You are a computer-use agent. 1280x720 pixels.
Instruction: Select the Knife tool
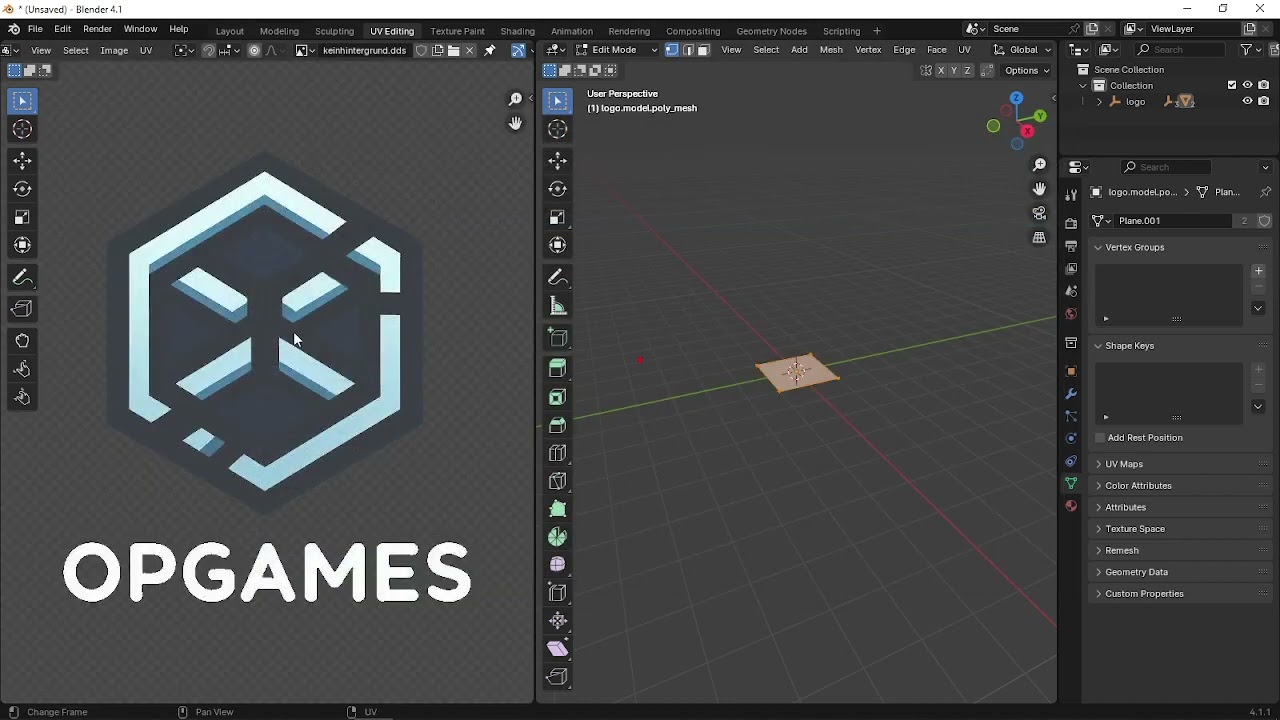point(558,481)
